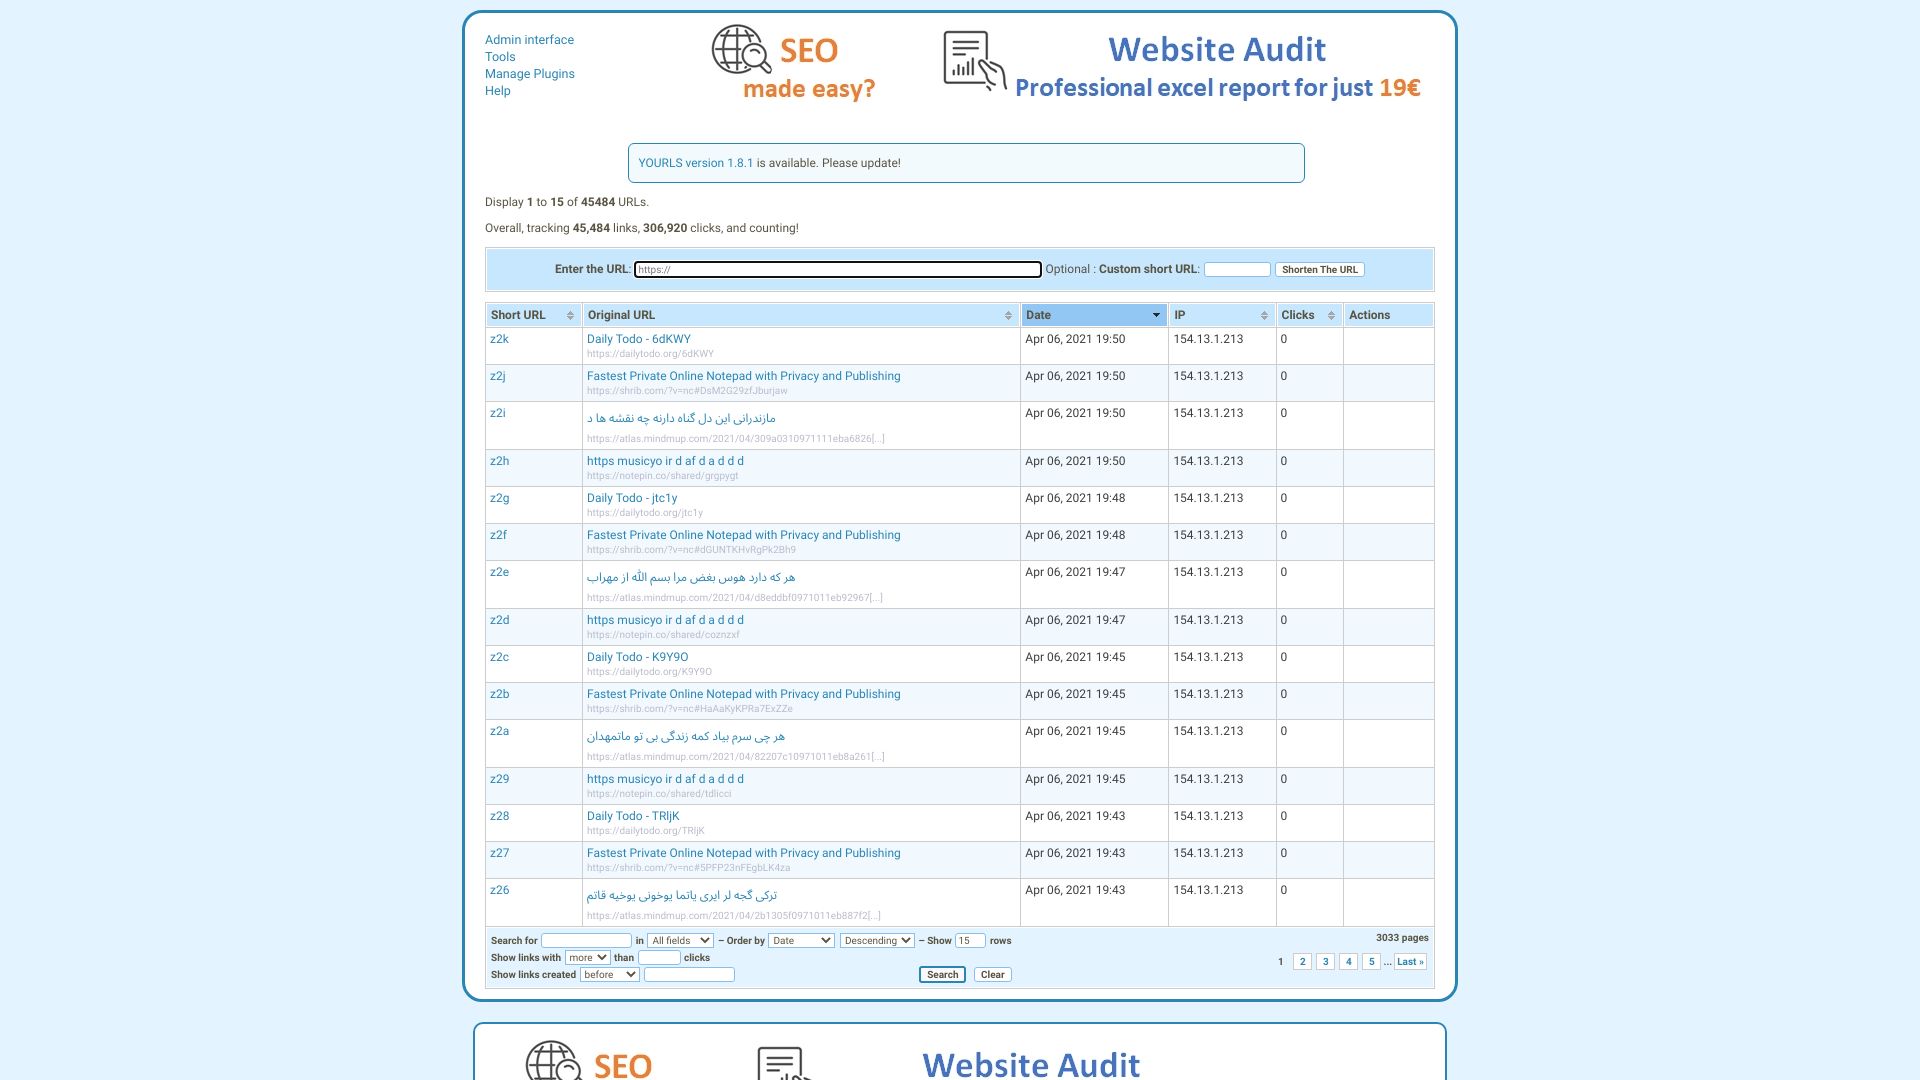Open short URL z2e

[x=499, y=573]
